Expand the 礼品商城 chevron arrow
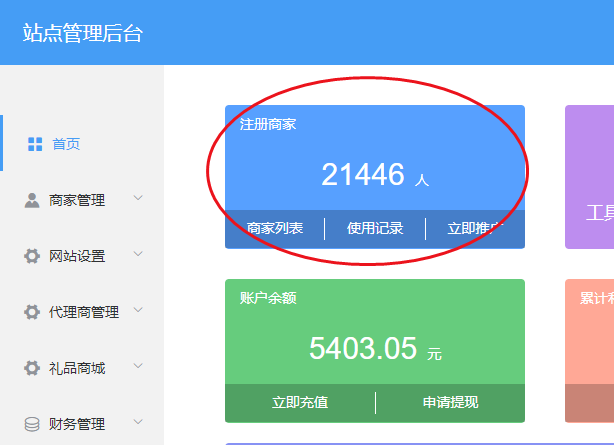This screenshot has width=614, height=445. (x=138, y=367)
